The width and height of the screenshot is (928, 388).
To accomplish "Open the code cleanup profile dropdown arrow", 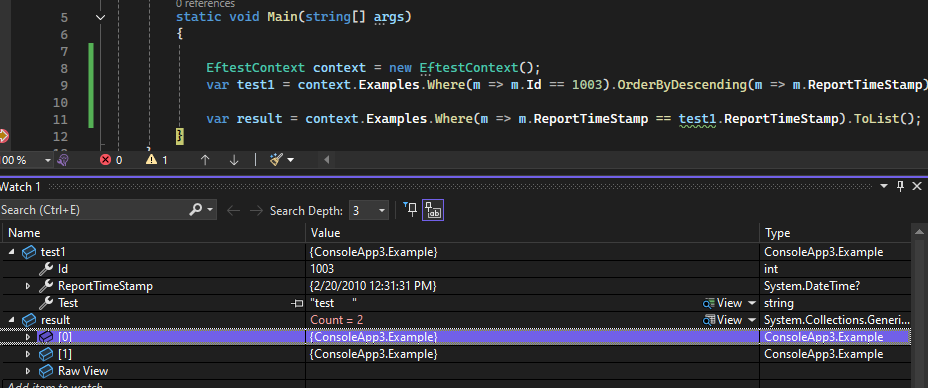I will click(x=291, y=160).
